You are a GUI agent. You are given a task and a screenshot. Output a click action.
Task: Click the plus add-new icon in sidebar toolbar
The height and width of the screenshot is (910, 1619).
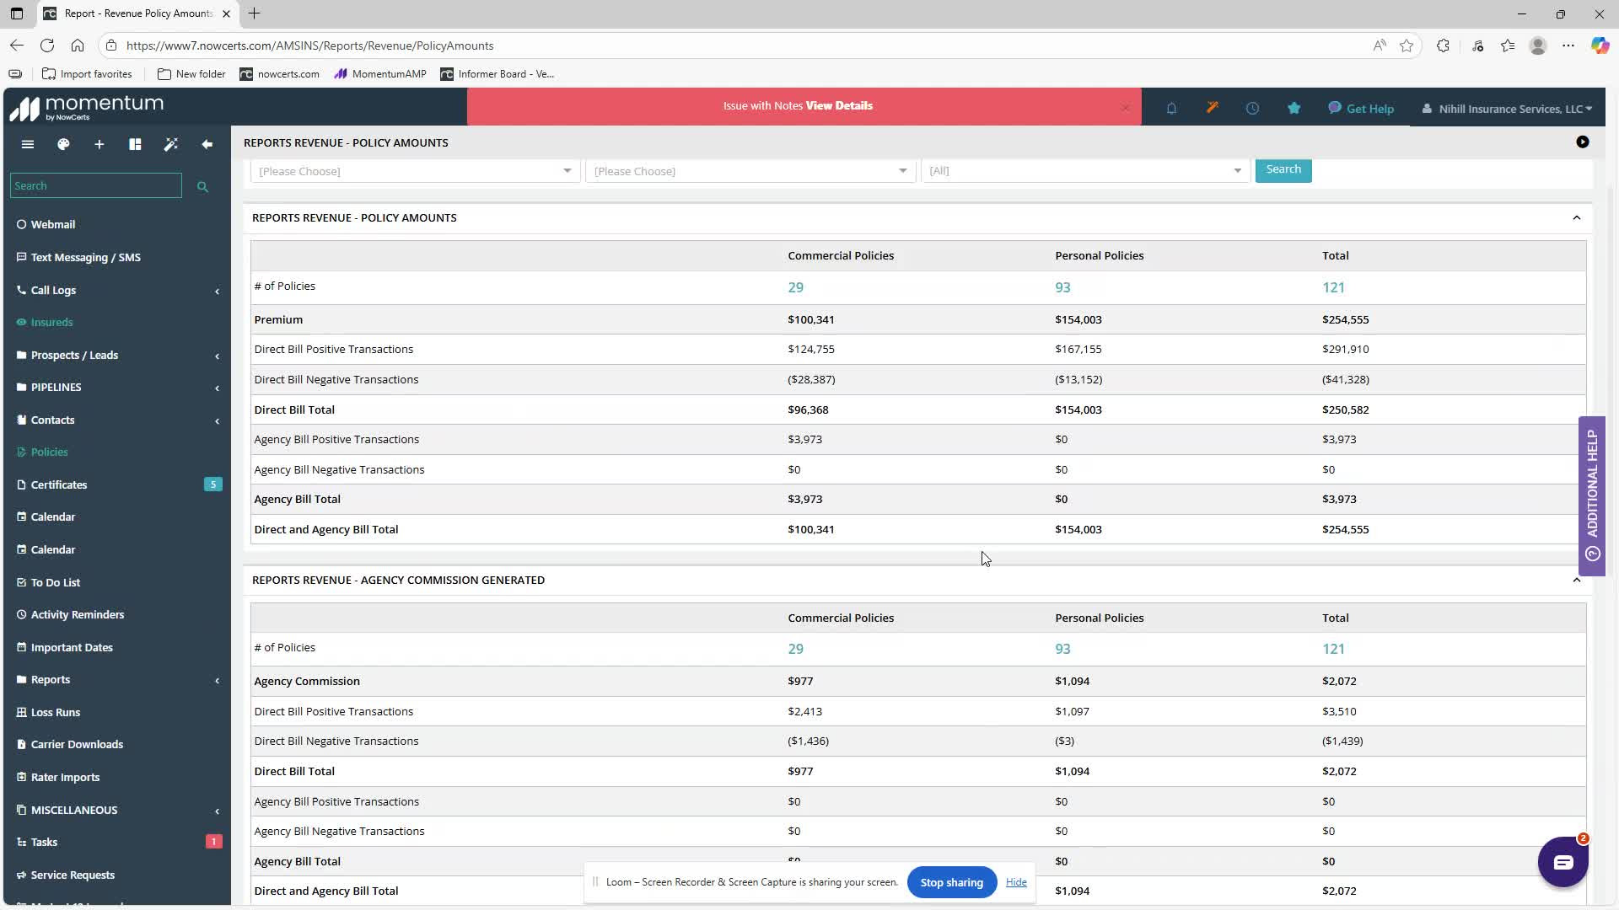point(99,144)
